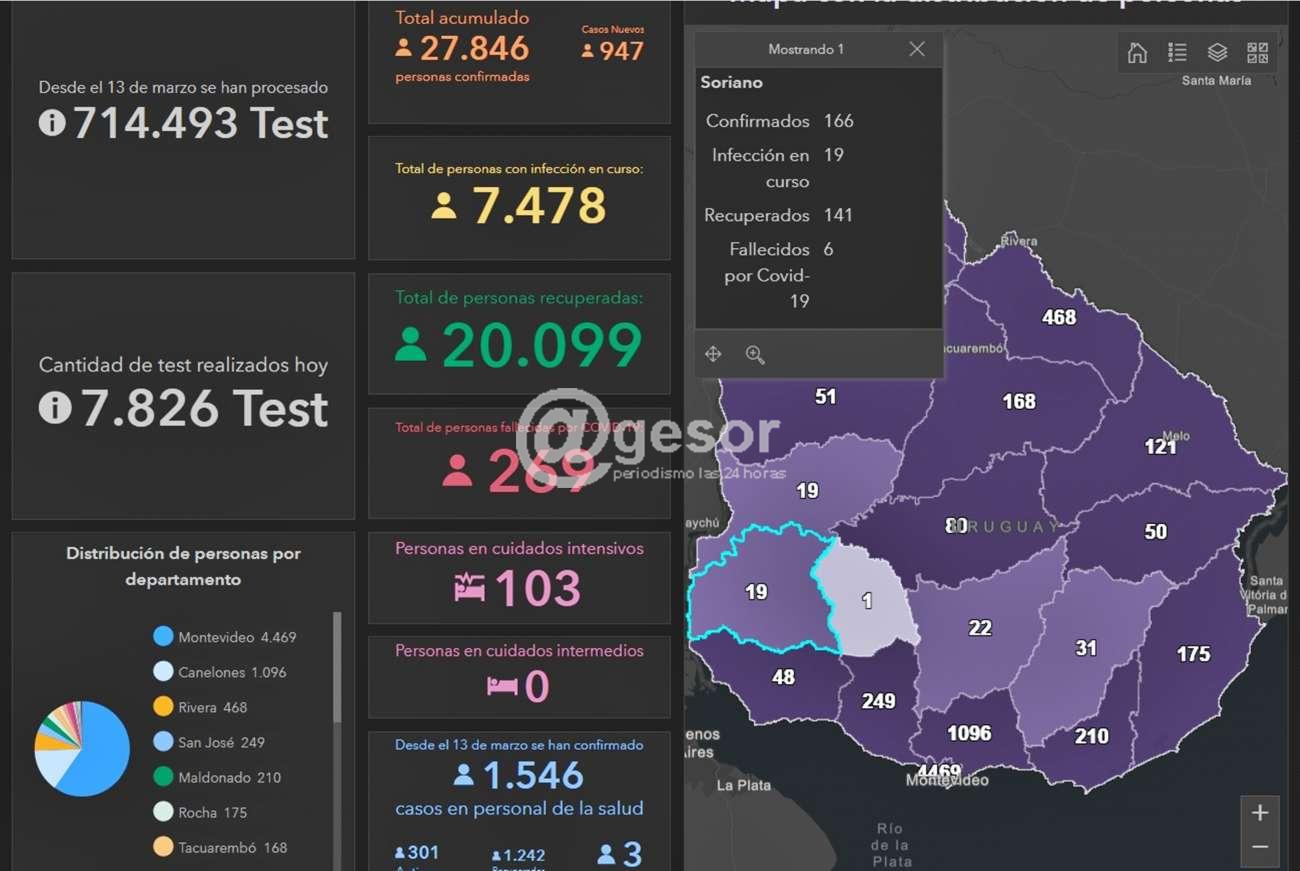Open the basemap gallery grid icon
Image resolution: width=1300 pixels, height=871 pixels.
[x=1257, y=53]
